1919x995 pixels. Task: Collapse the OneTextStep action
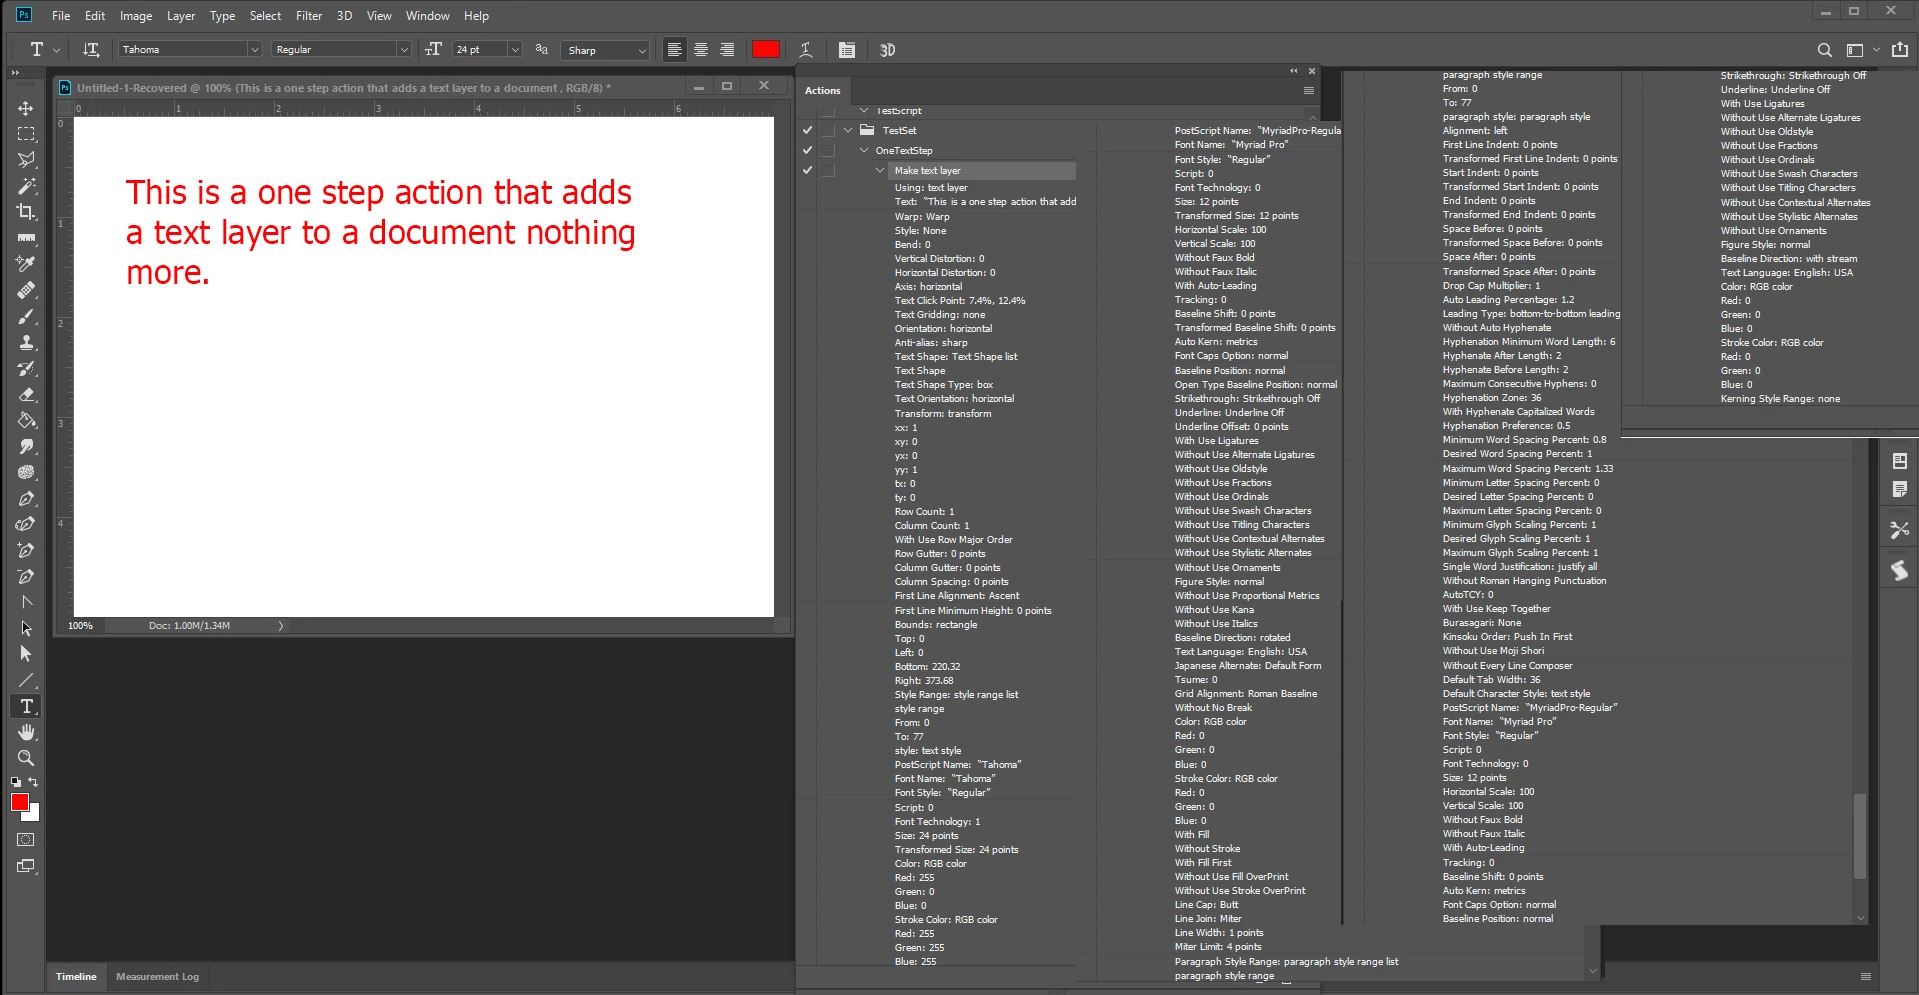(864, 150)
